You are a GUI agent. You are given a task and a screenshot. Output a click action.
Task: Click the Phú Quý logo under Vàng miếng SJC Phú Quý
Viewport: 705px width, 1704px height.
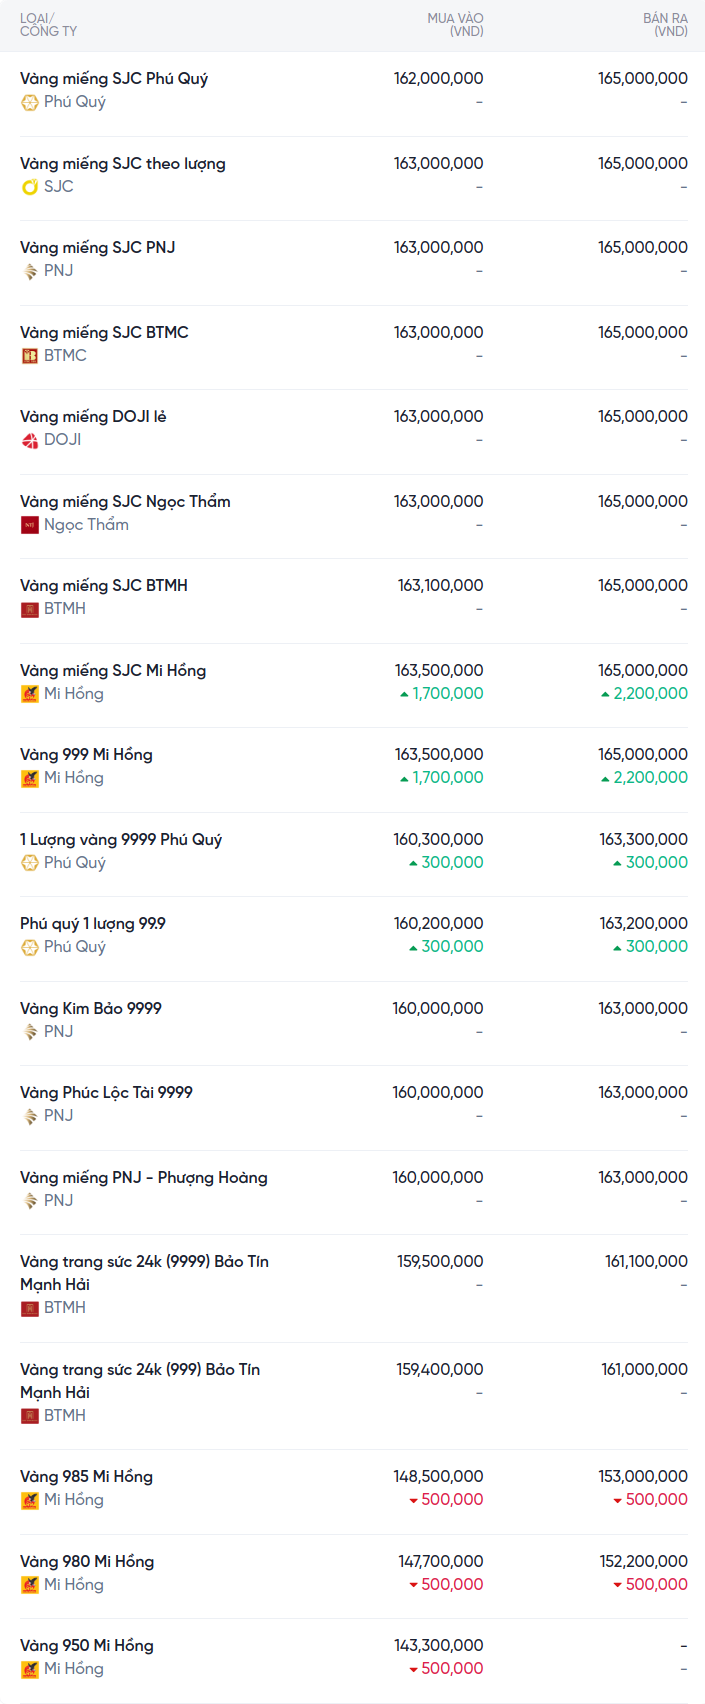click(x=30, y=102)
